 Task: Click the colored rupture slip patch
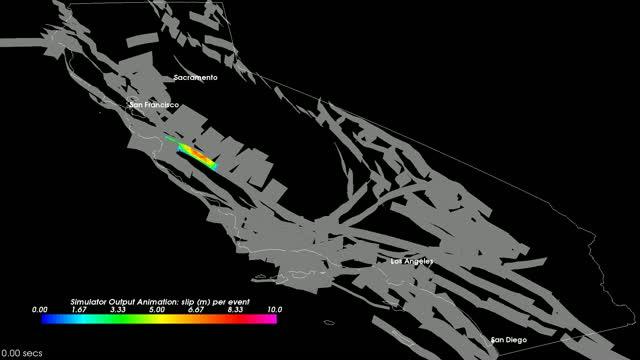192,153
